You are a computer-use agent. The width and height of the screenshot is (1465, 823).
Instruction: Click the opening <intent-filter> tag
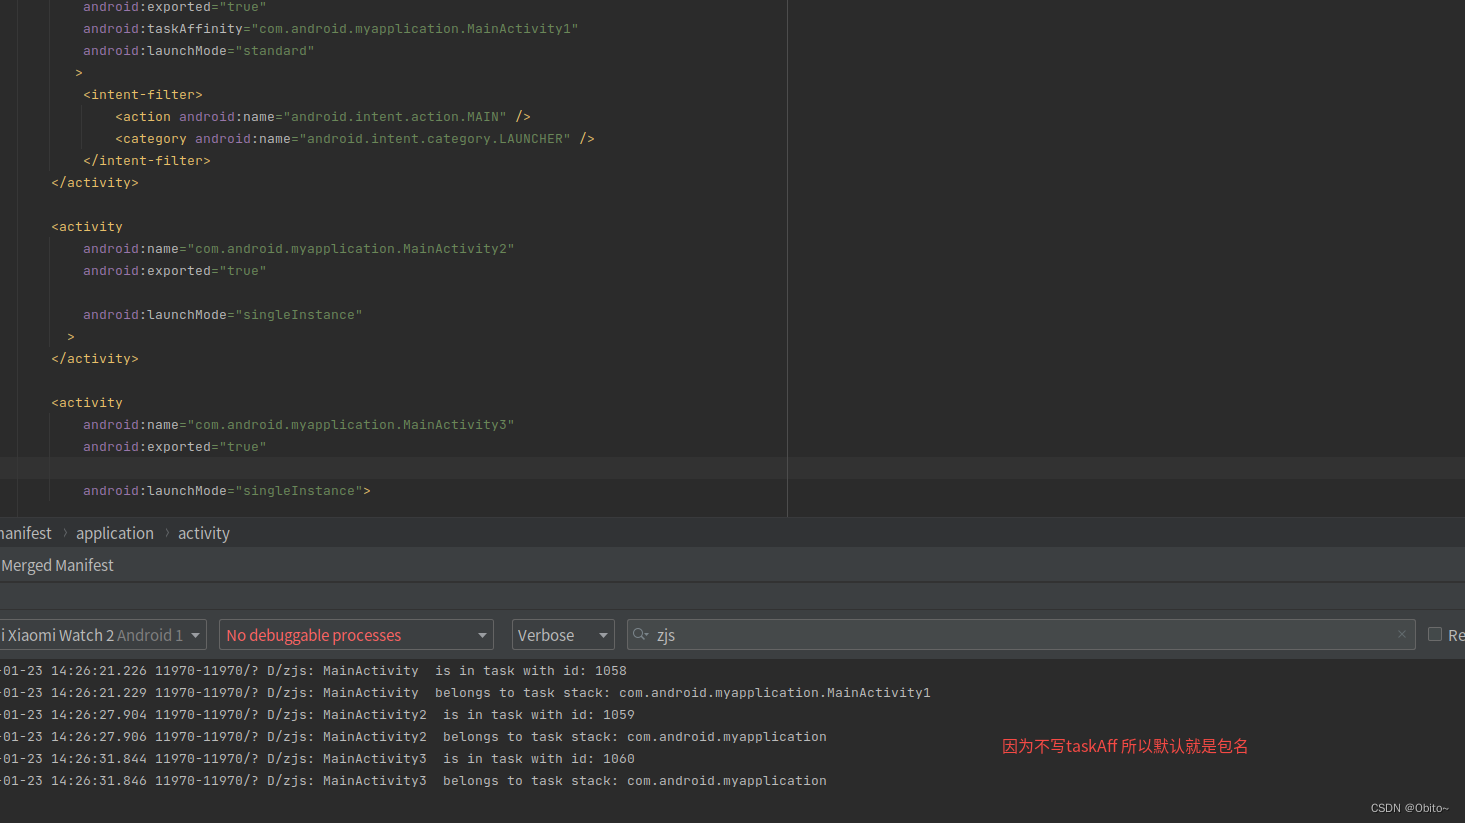click(x=143, y=95)
